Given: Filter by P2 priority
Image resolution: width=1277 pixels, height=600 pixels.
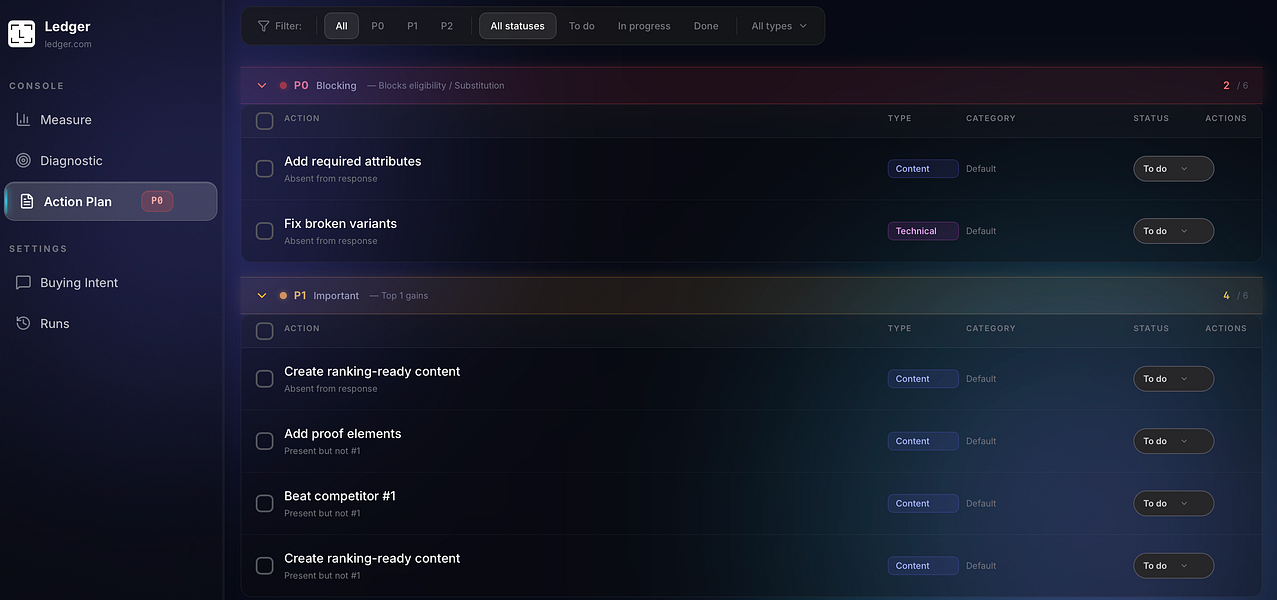Looking at the screenshot, I should (x=447, y=26).
